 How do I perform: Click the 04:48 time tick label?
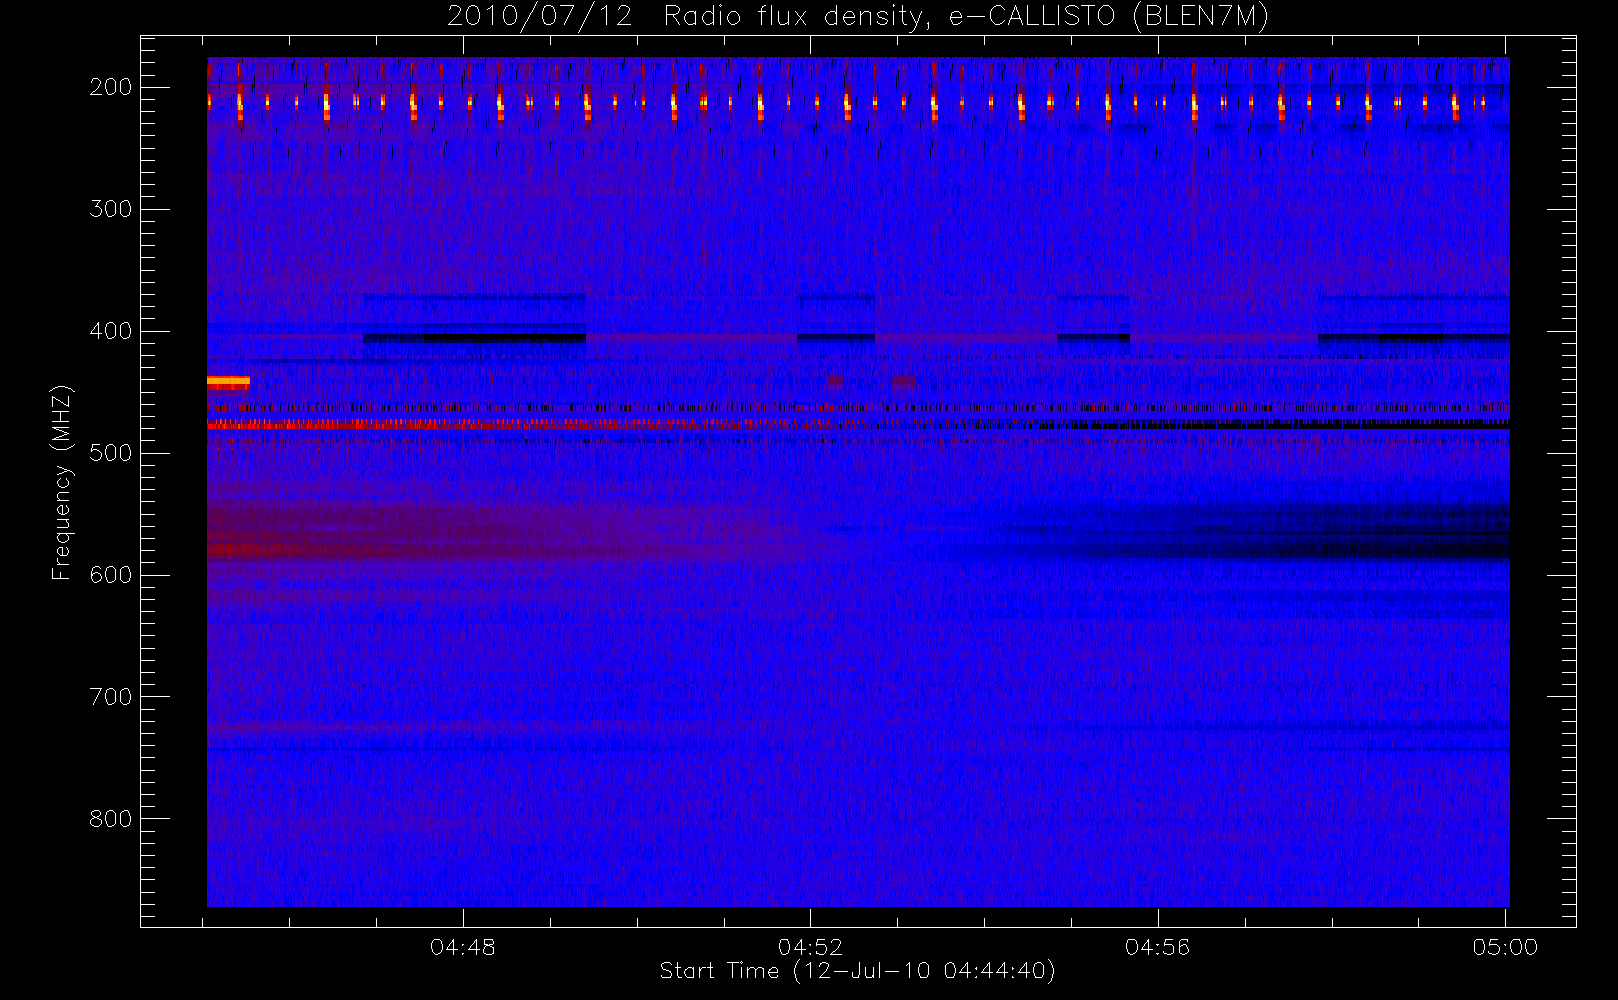463,947
